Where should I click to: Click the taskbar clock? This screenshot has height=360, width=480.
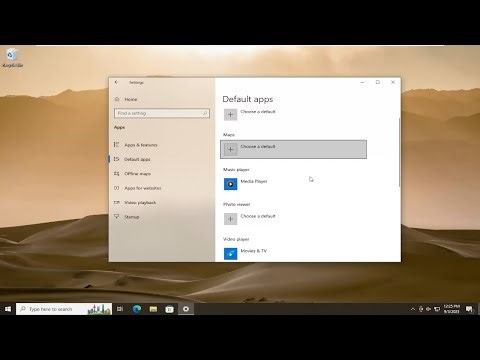point(452,309)
